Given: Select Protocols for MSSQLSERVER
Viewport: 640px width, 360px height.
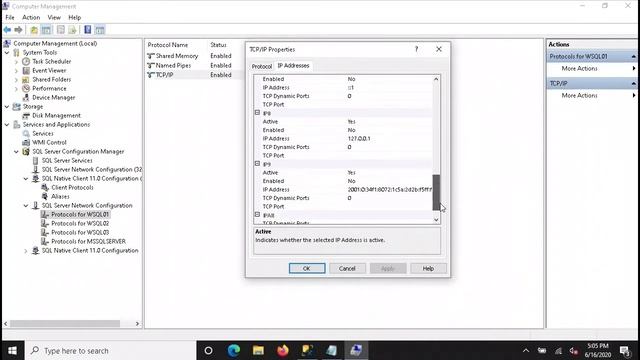Looking at the screenshot, I should pos(88,241).
